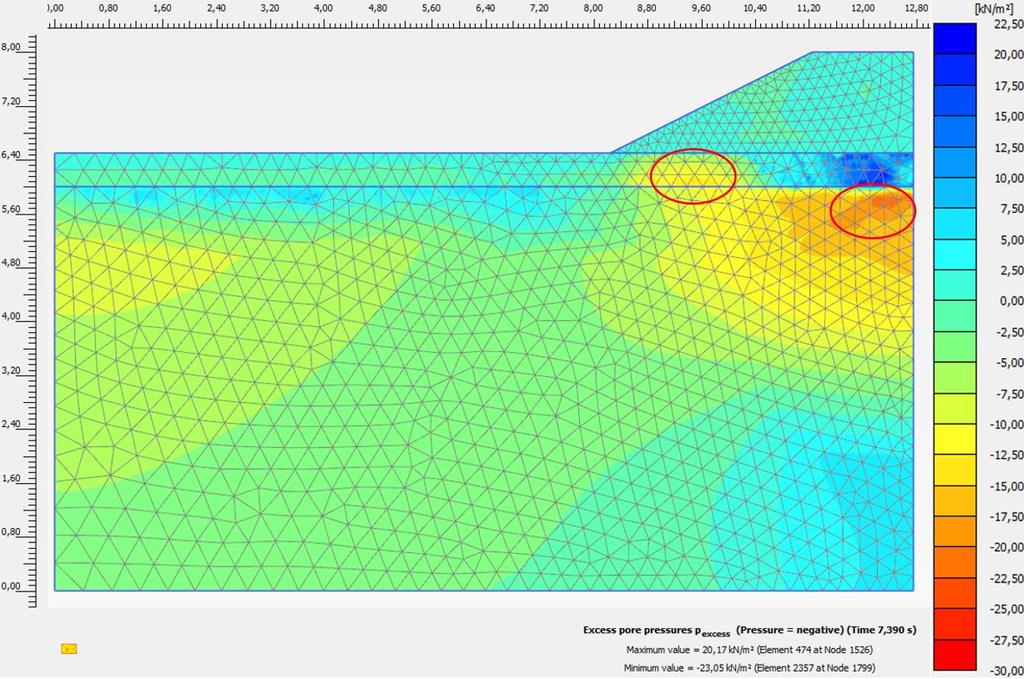Click the 0,00 mark on vertical ruler

click(x=10, y=586)
